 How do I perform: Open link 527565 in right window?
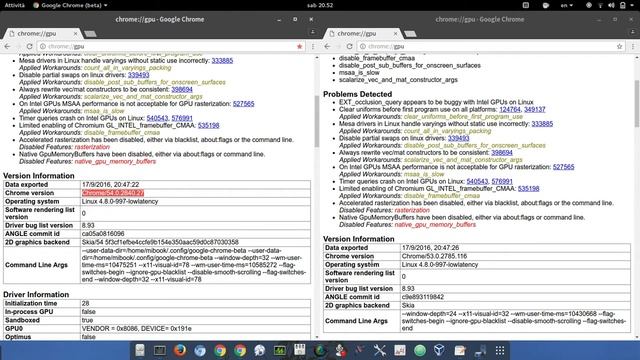(564, 167)
